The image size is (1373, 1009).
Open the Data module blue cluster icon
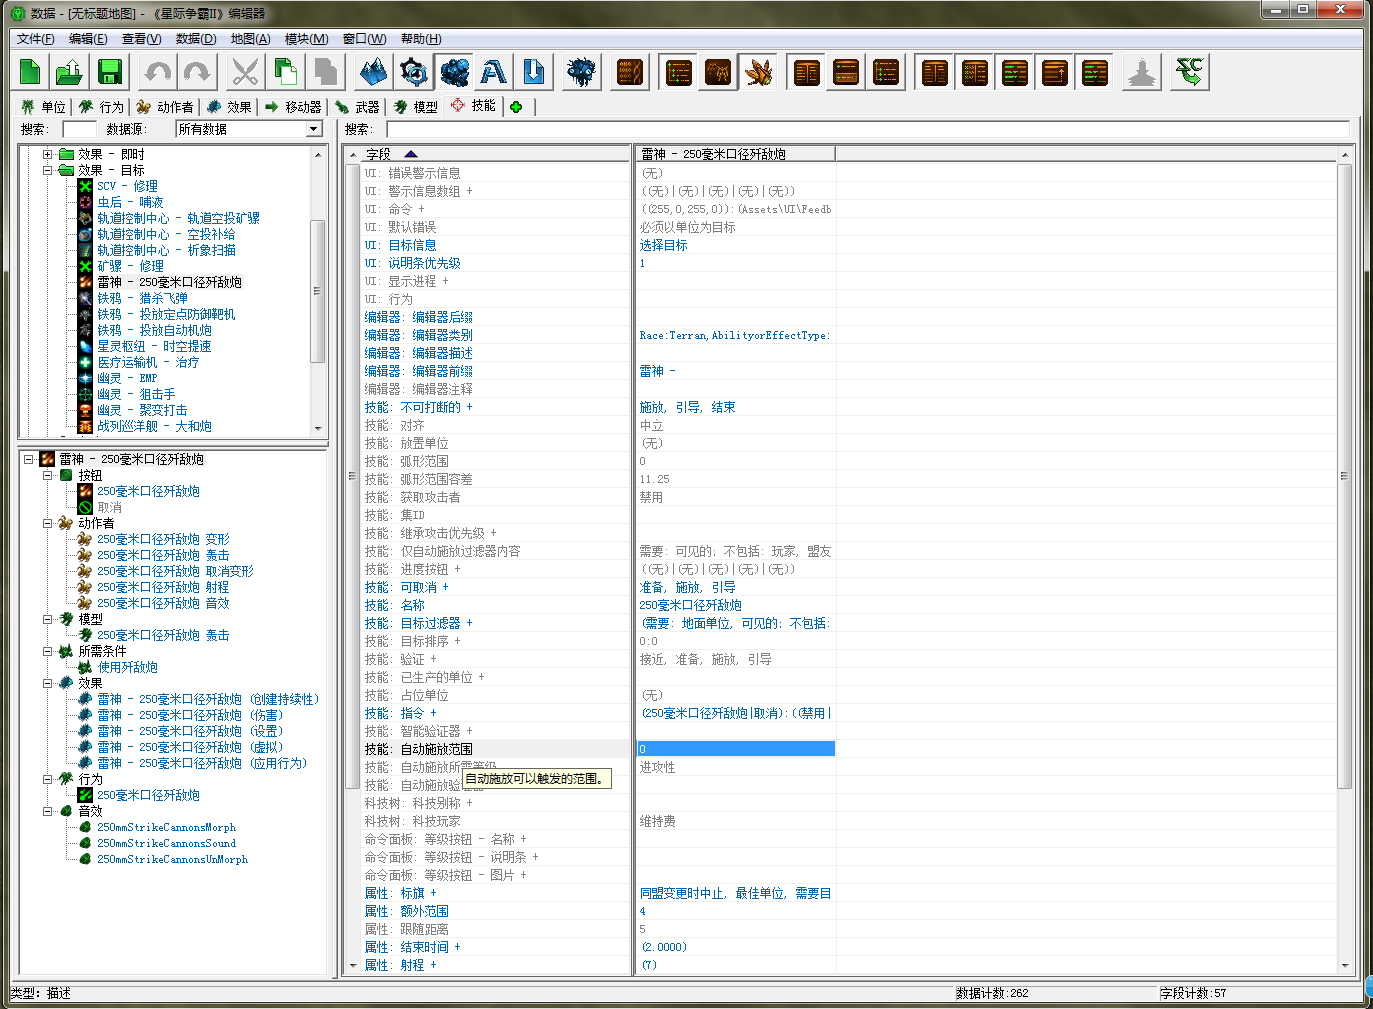454,72
